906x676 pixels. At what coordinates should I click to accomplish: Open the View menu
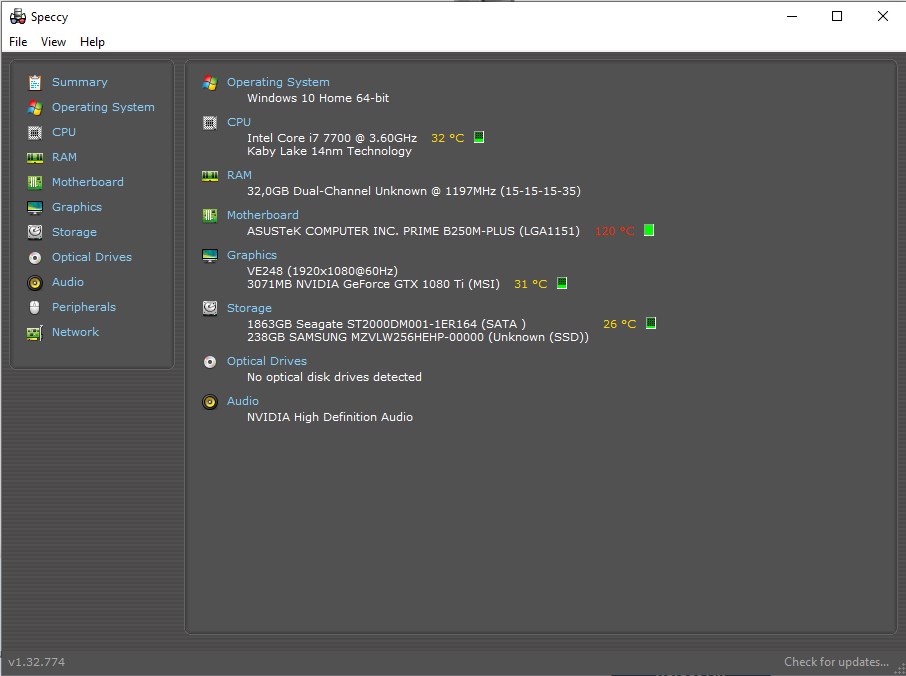(x=53, y=42)
